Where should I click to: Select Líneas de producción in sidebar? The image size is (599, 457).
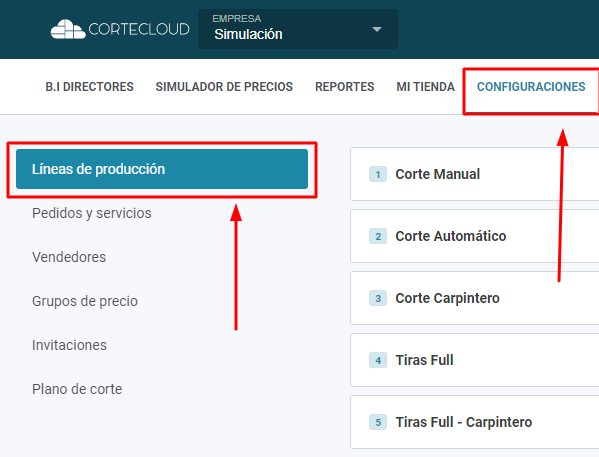[x=162, y=169]
